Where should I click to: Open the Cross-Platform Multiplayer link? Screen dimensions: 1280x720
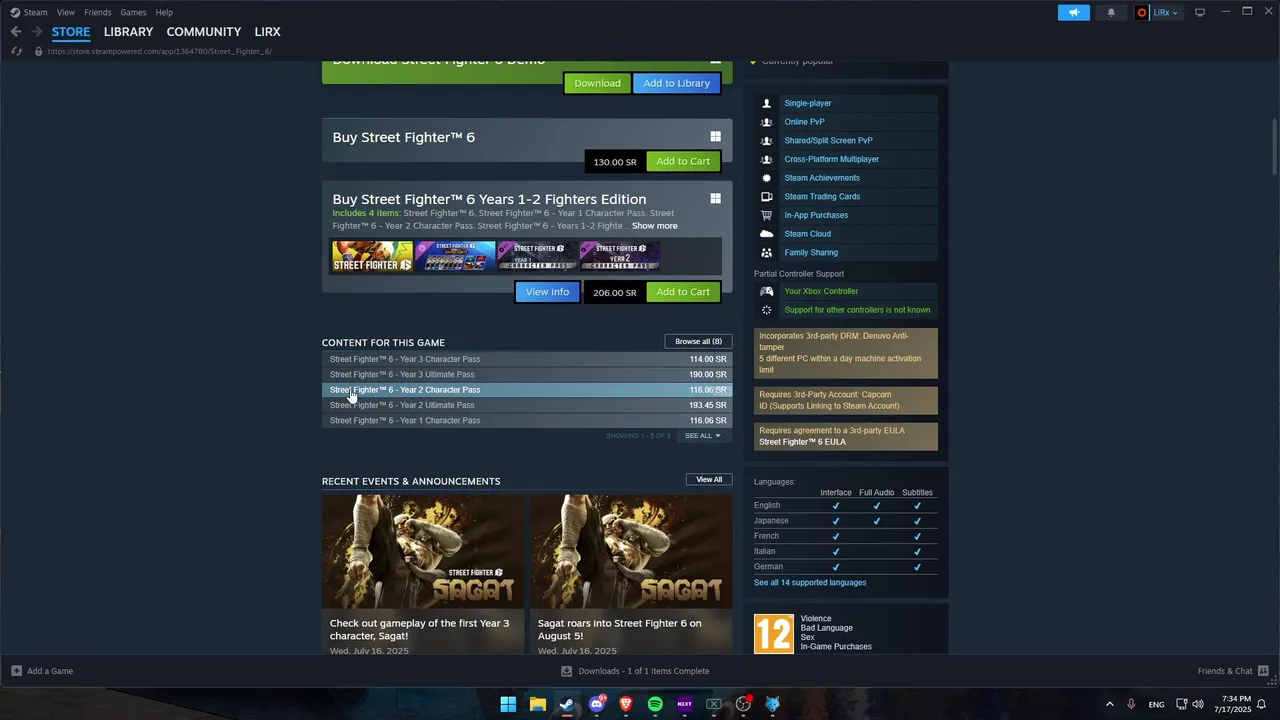pos(831,159)
